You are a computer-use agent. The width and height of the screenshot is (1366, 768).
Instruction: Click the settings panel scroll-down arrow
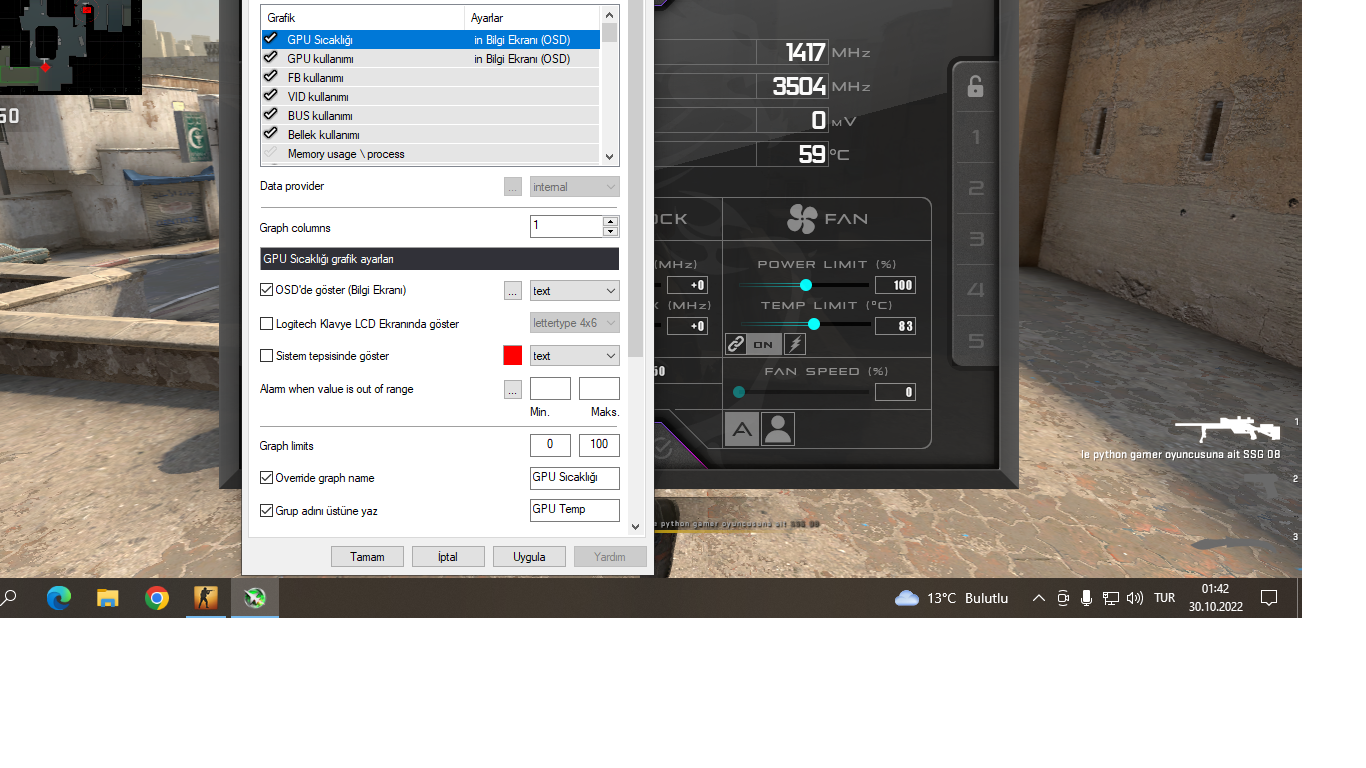pyautogui.click(x=635, y=526)
